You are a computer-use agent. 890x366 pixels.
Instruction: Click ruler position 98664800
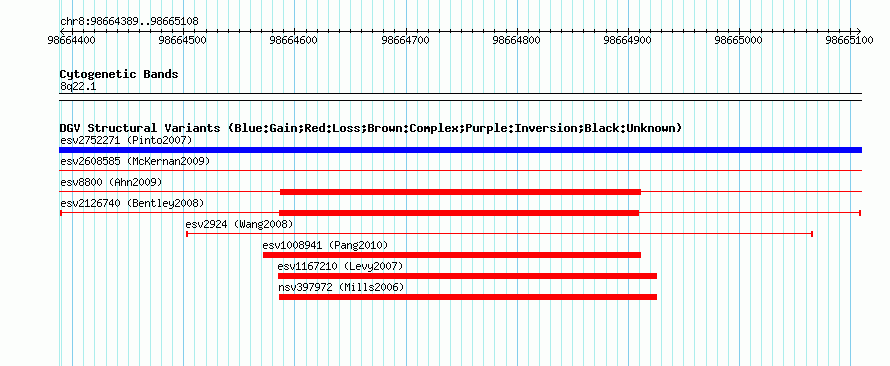tap(517, 41)
